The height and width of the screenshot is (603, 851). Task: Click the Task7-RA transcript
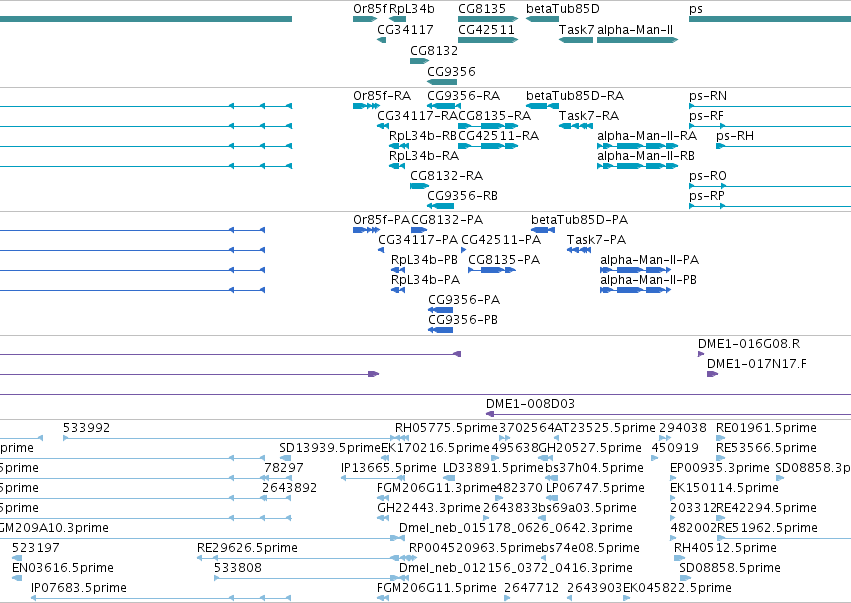(x=576, y=126)
